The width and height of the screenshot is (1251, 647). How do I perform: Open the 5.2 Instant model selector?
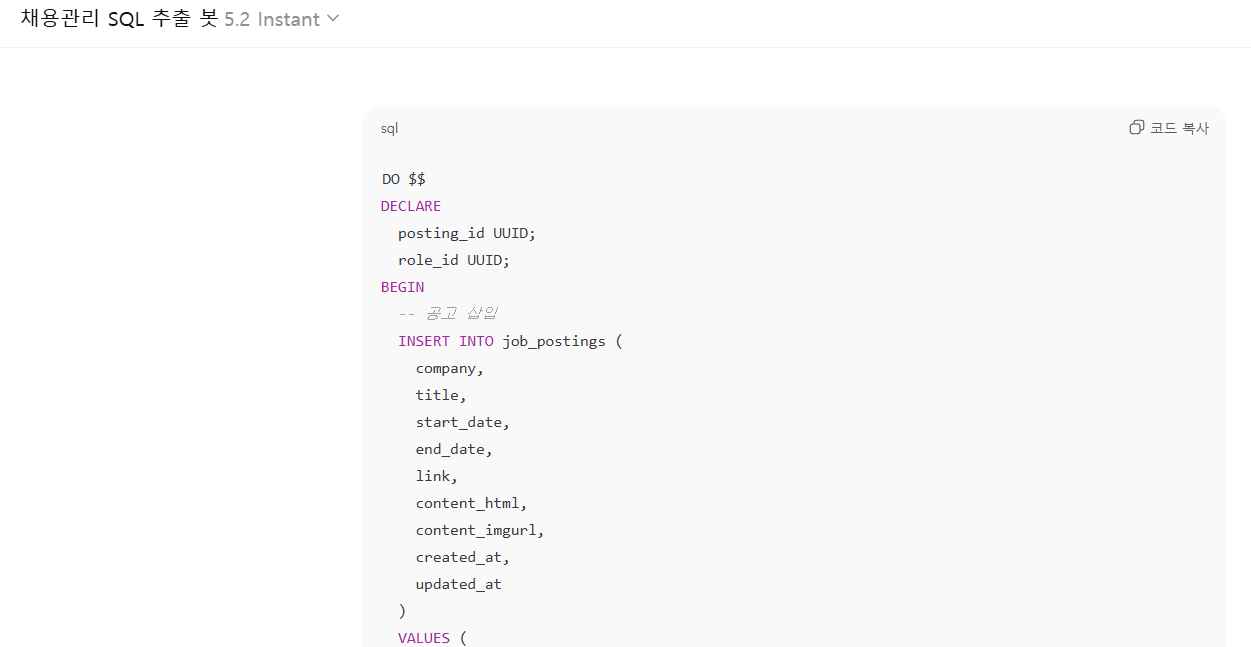pos(272,19)
